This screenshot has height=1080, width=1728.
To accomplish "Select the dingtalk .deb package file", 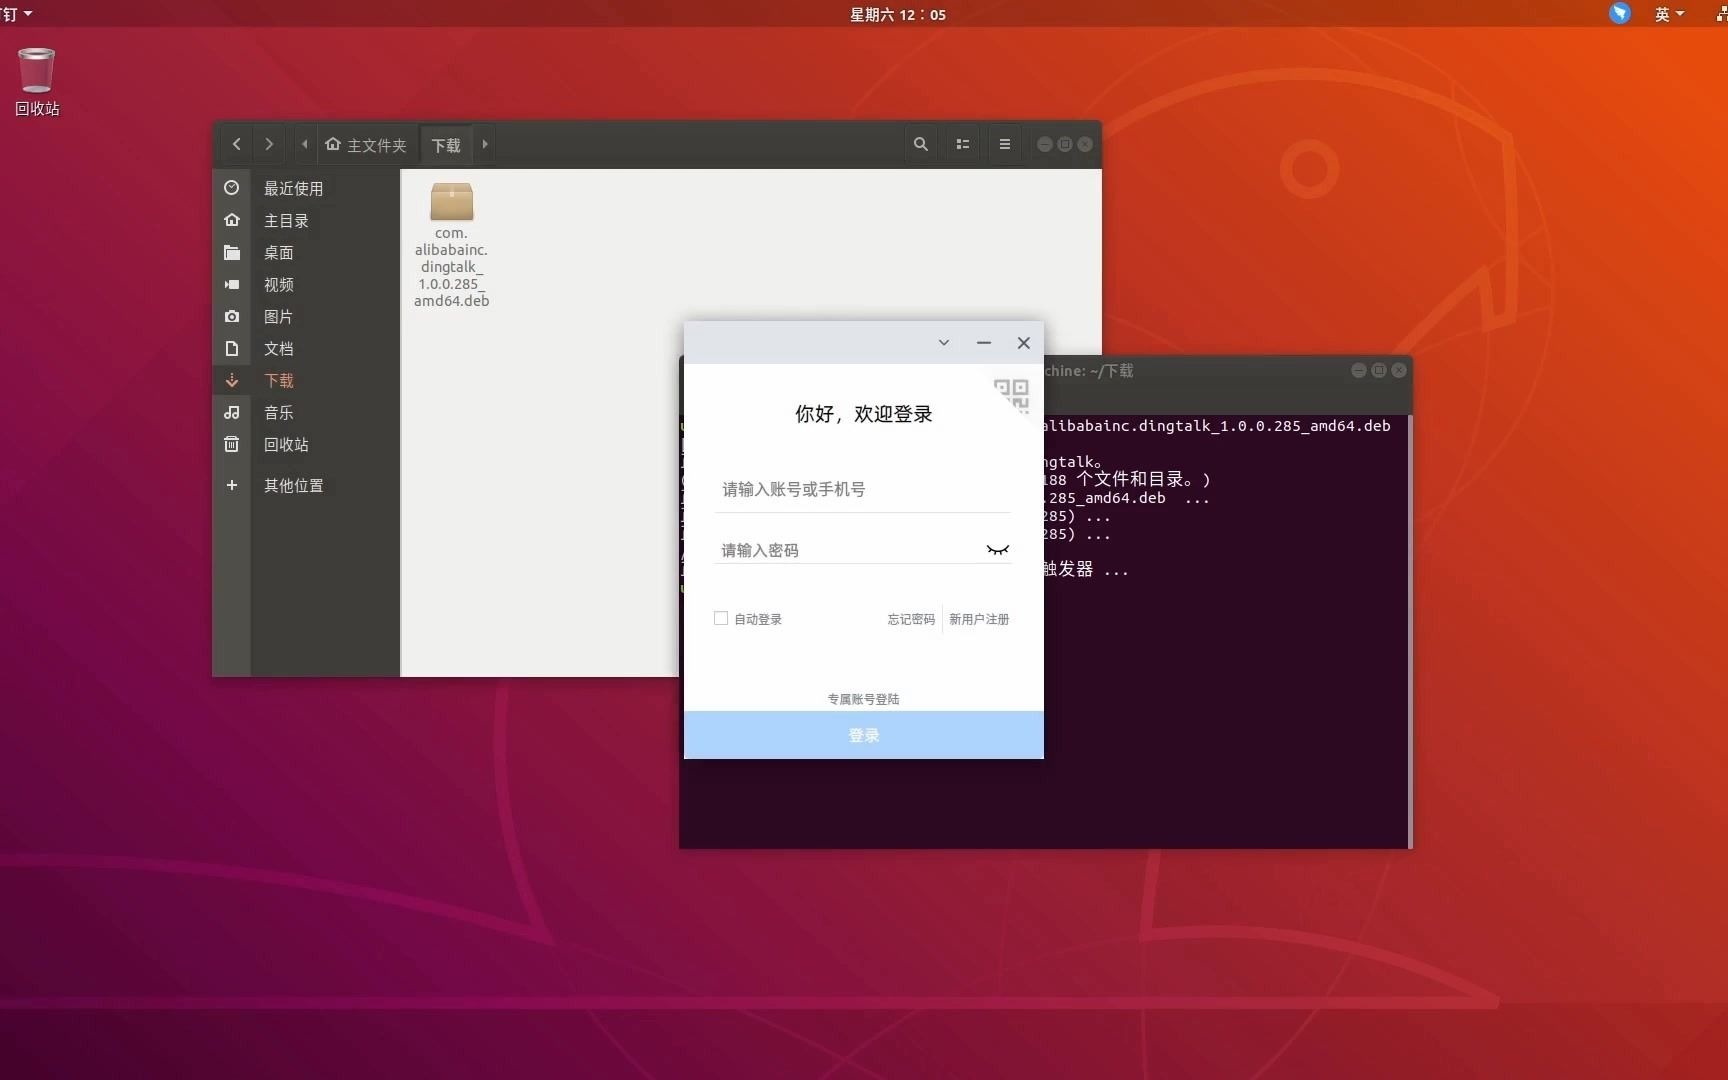I will 452,245.
